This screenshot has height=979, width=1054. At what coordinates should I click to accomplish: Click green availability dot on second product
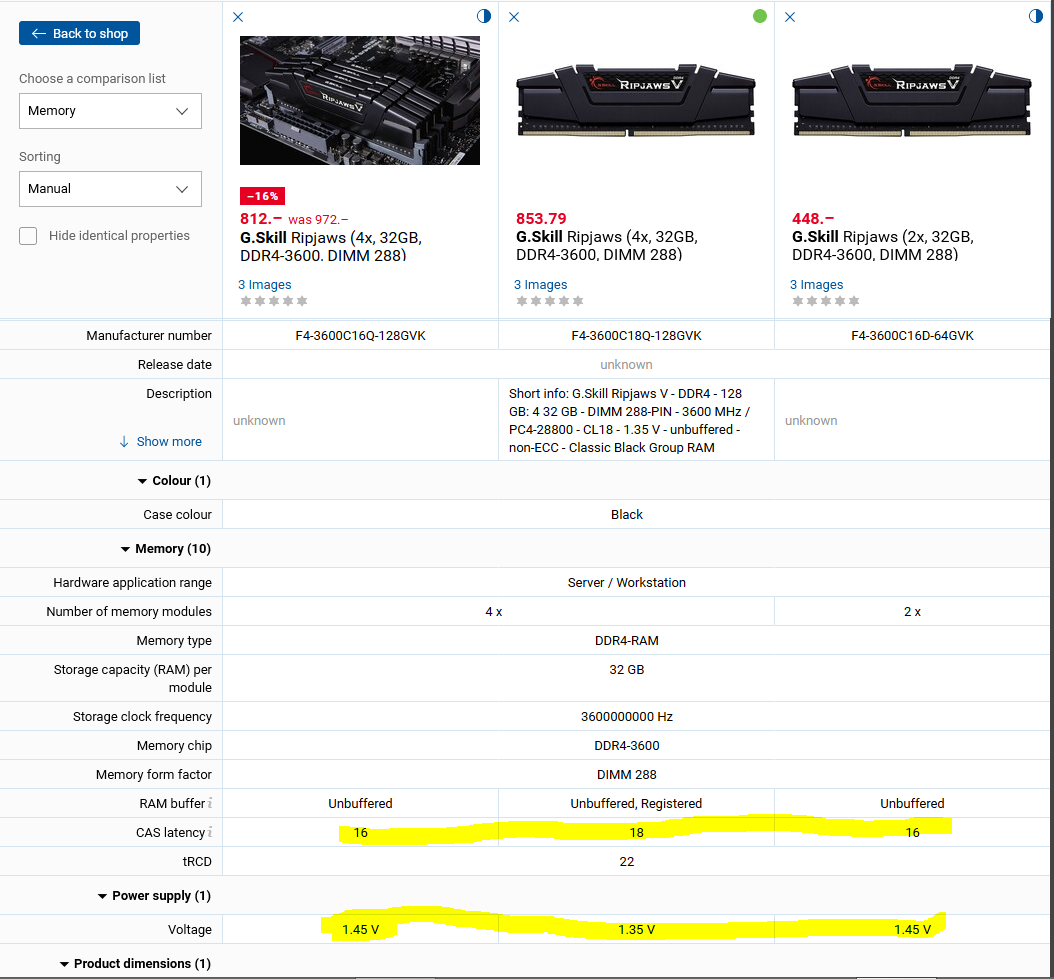point(760,16)
